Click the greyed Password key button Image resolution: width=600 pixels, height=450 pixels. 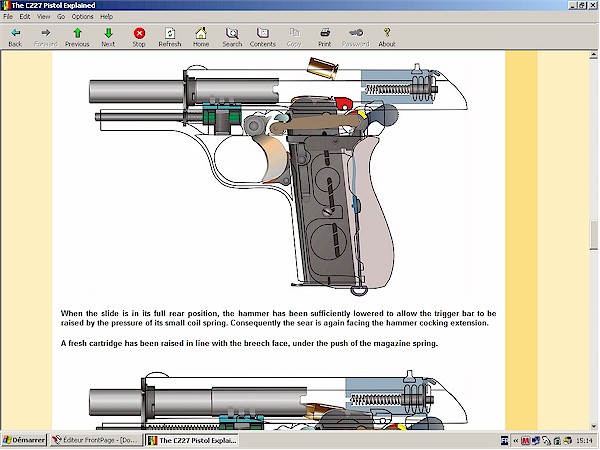click(x=355, y=38)
